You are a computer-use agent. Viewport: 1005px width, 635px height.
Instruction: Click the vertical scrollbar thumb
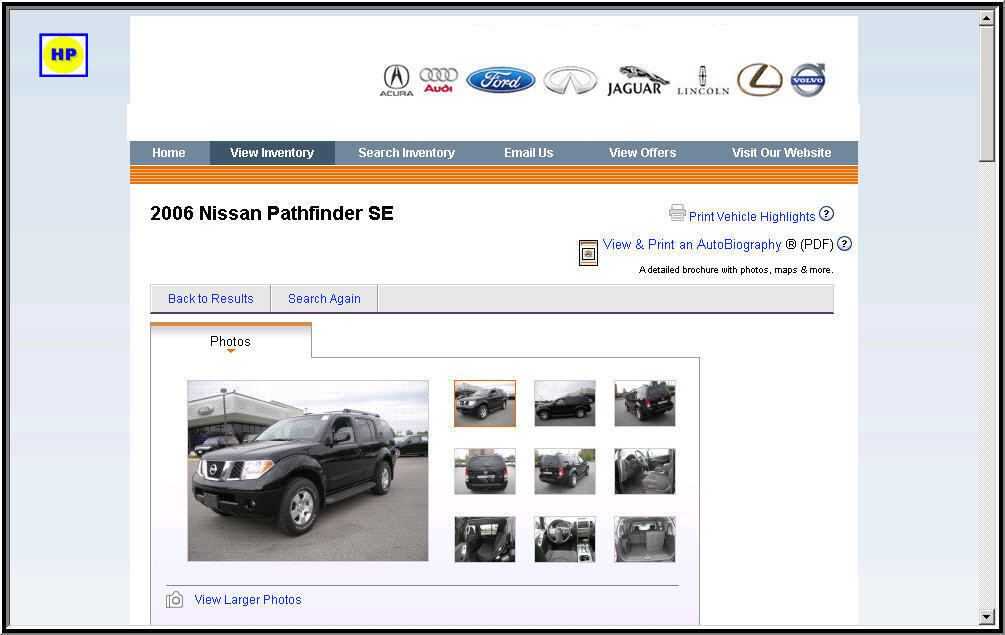coord(986,94)
